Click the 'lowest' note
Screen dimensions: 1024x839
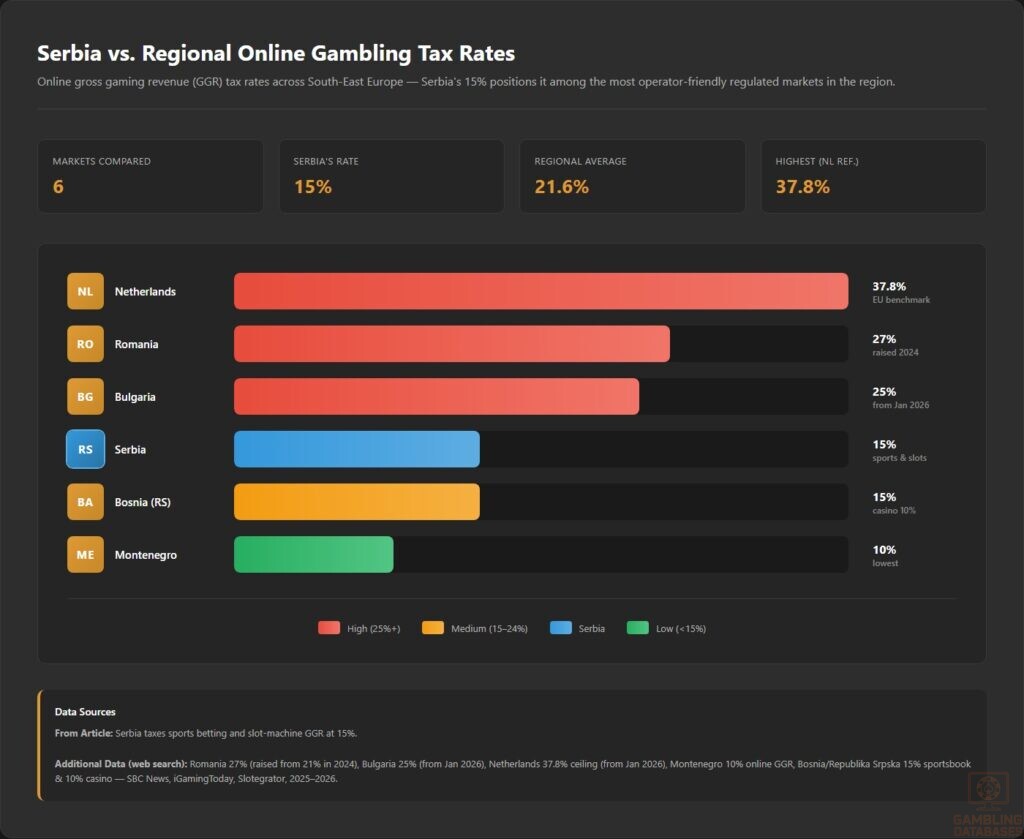click(885, 563)
